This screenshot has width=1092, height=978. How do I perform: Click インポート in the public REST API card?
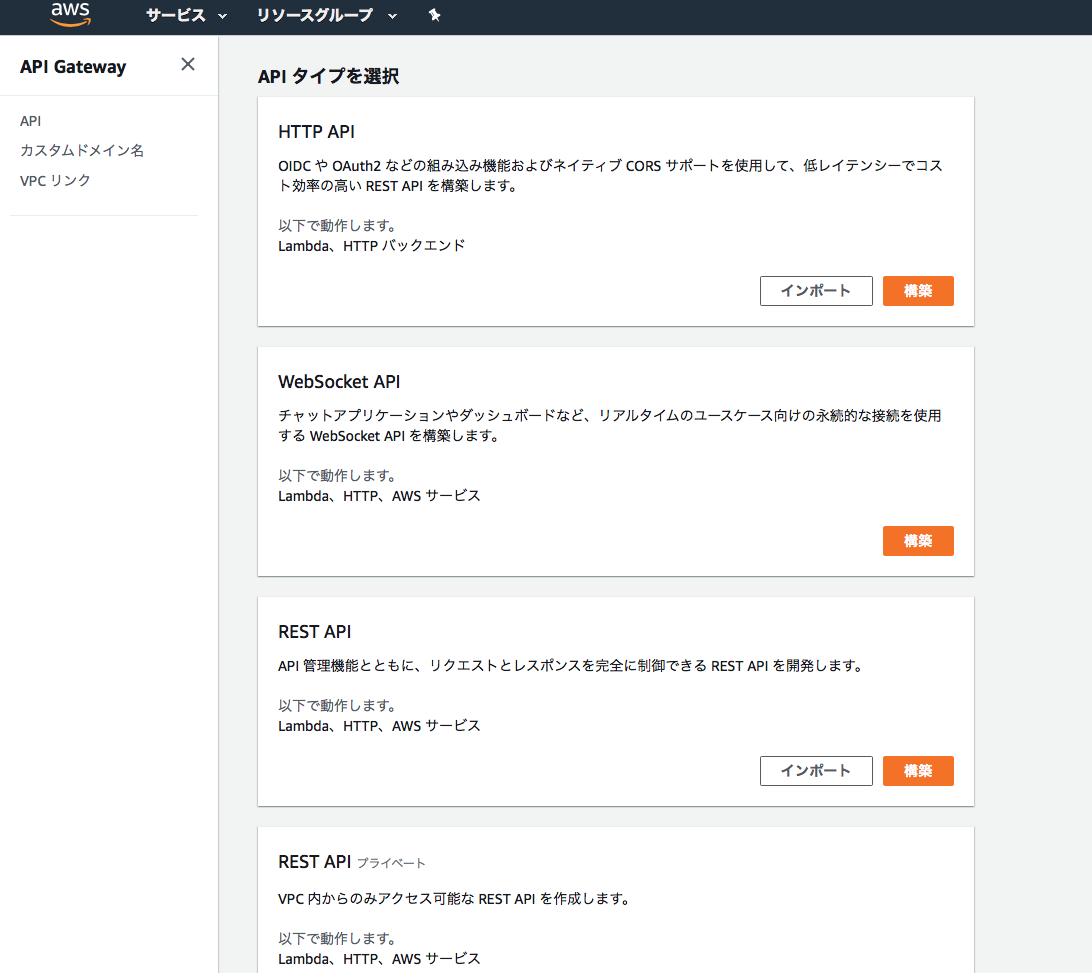[x=816, y=770]
